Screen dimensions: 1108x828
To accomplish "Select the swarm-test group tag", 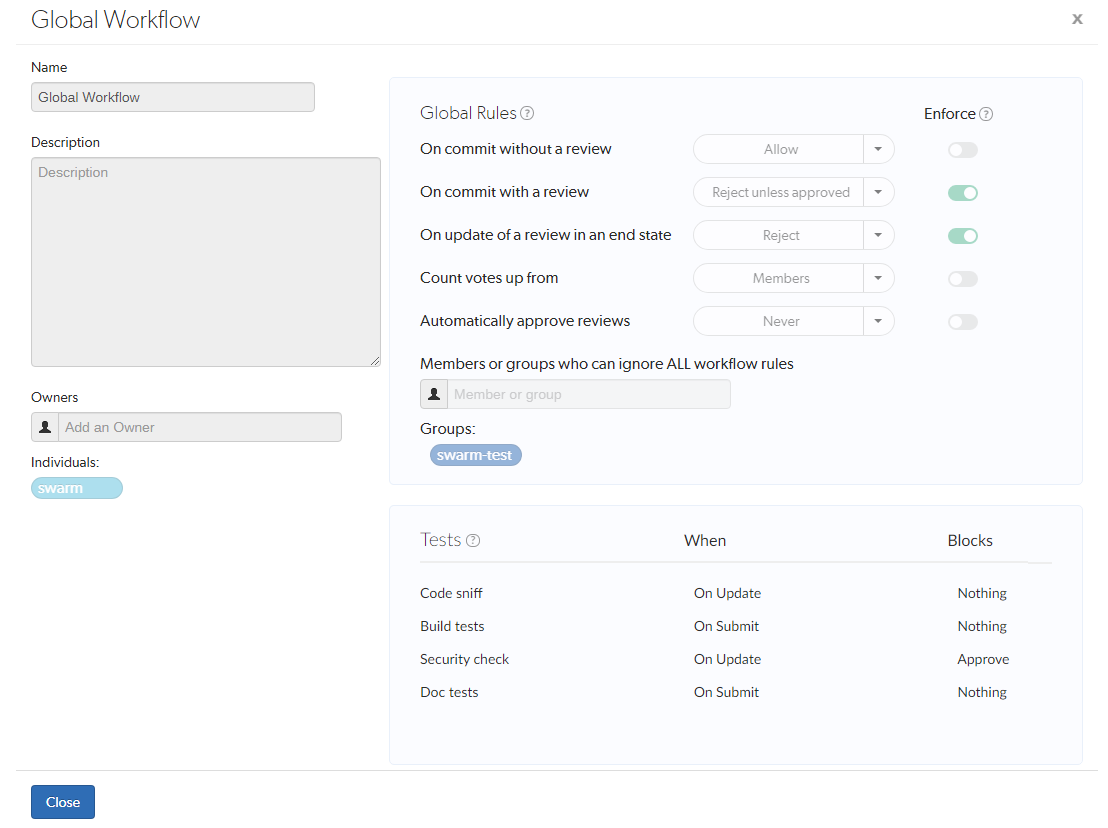I will (475, 454).
